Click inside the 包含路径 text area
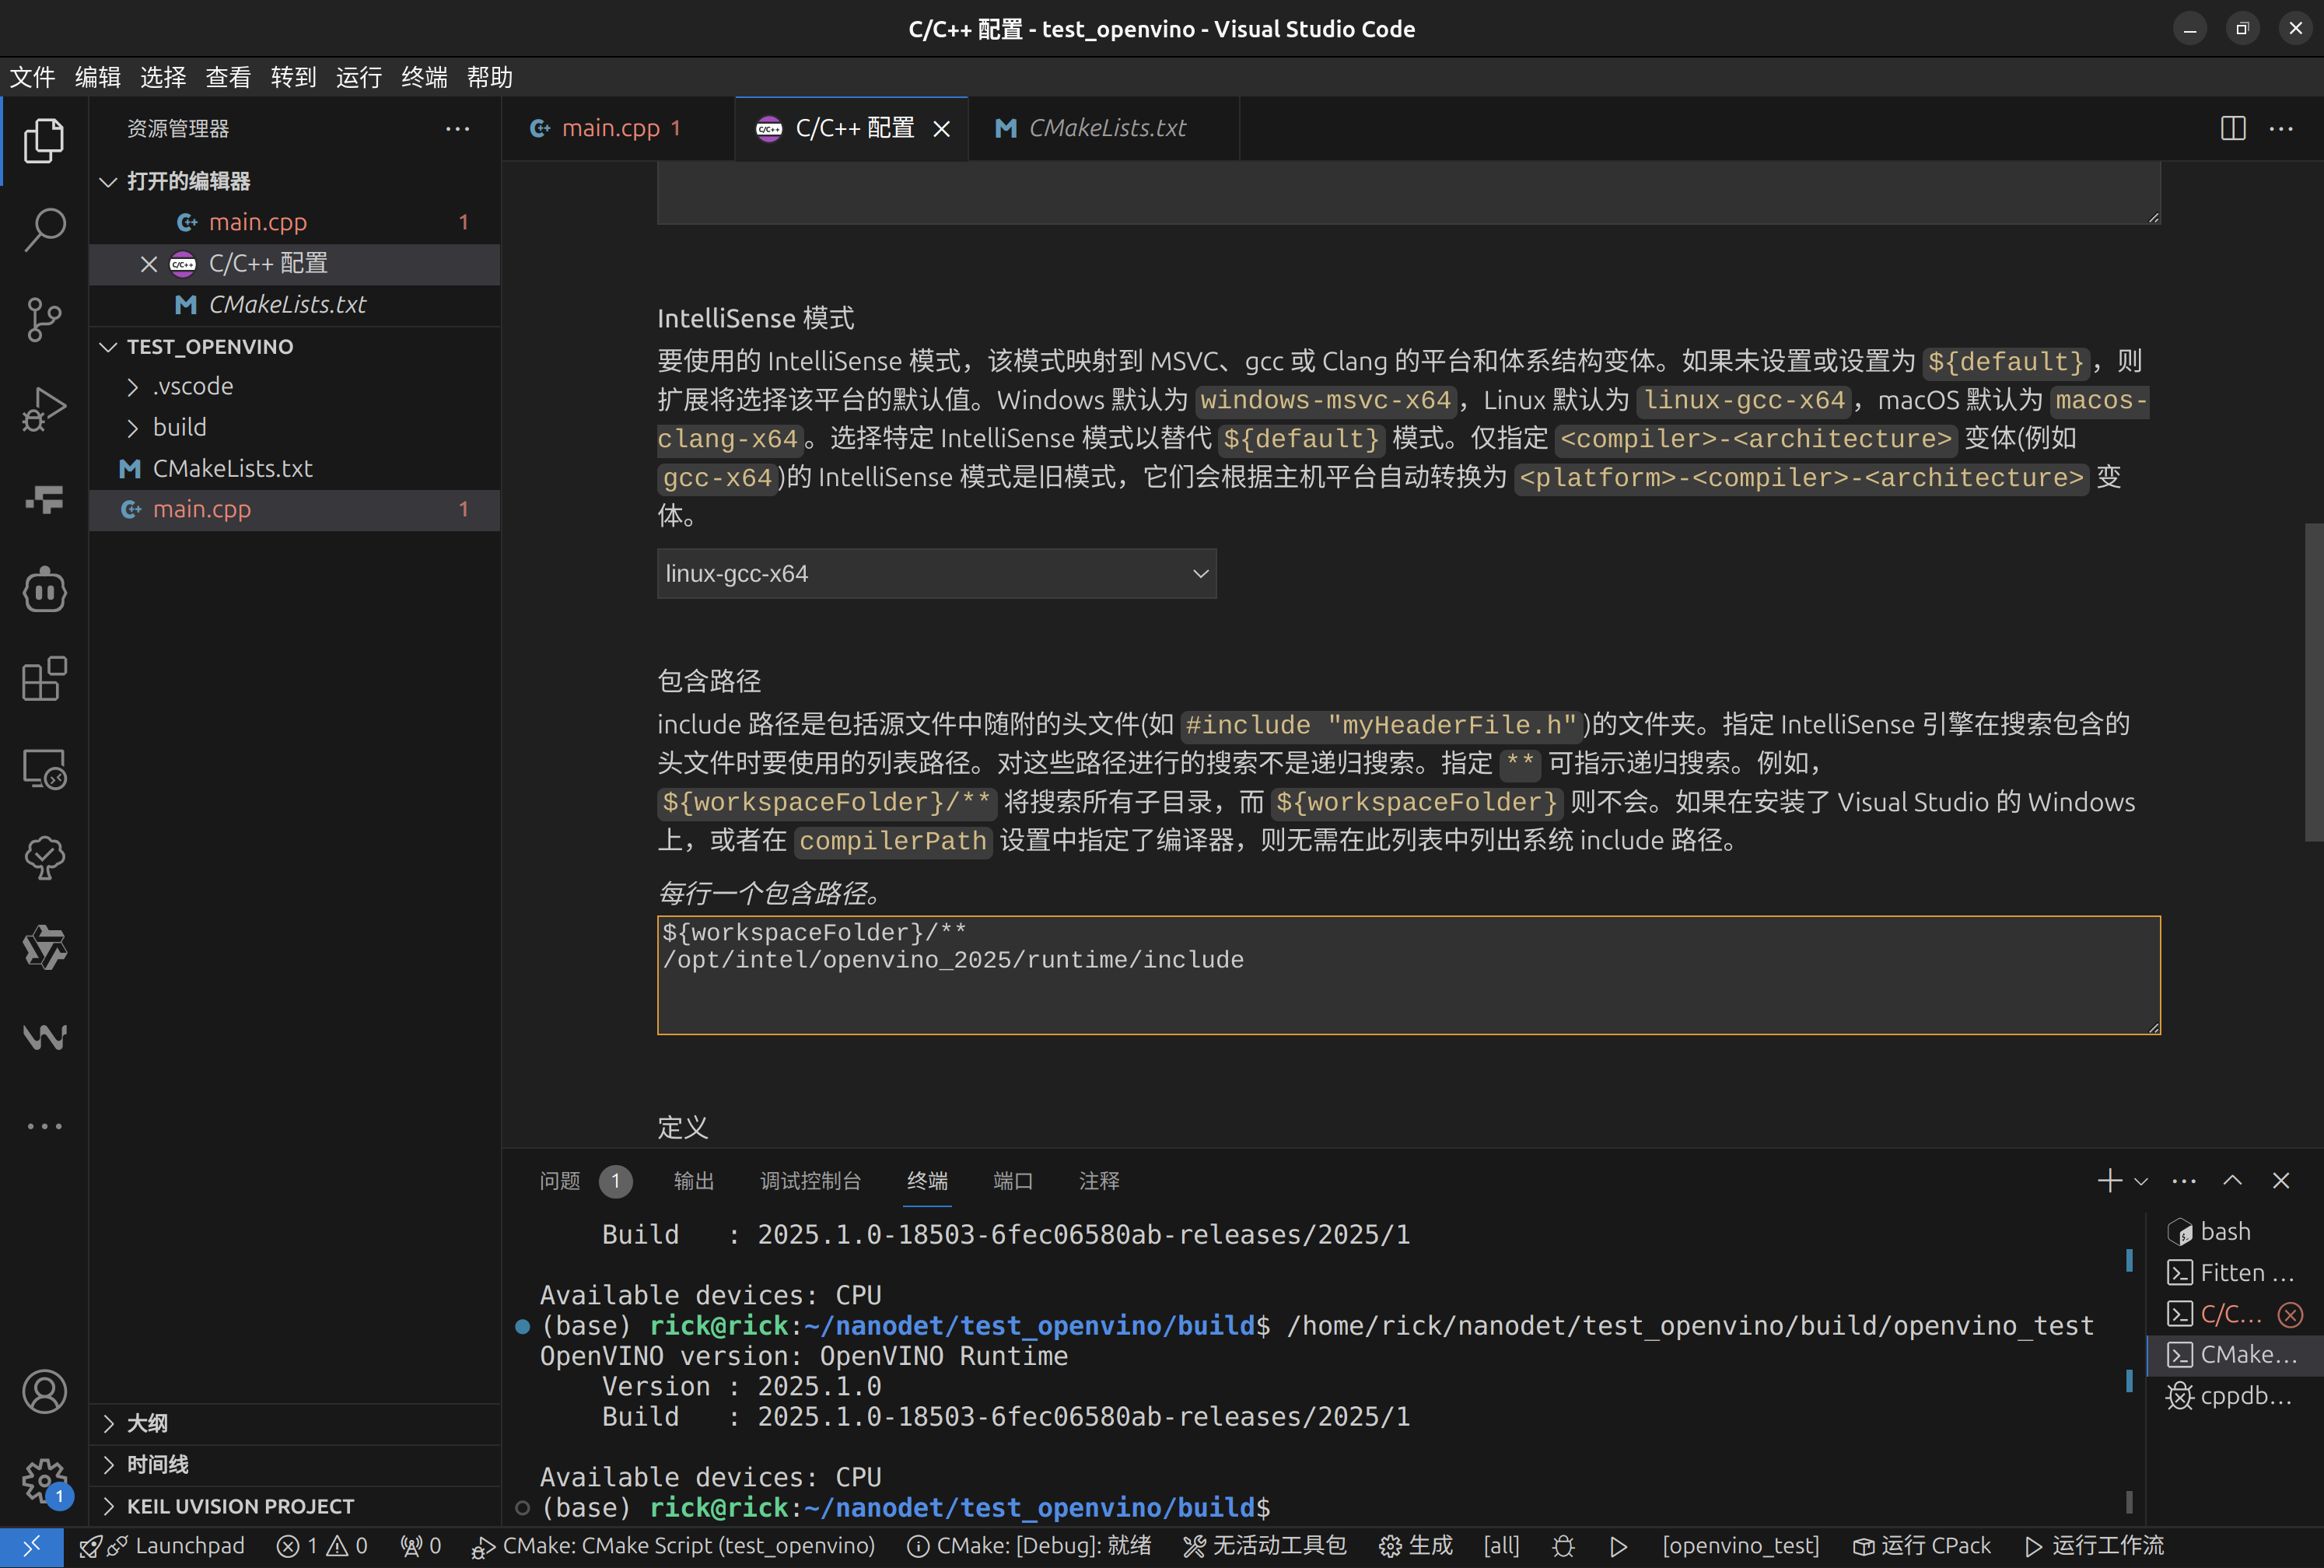The width and height of the screenshot is (2324, 1568). tap(1408, 975)
